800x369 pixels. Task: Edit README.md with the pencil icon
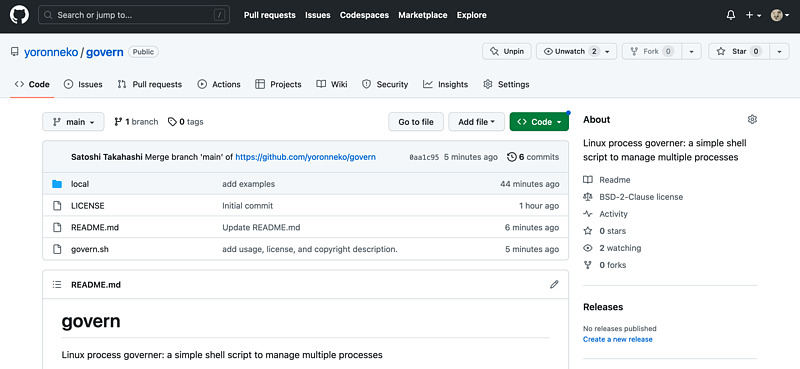tap(554, 284)
